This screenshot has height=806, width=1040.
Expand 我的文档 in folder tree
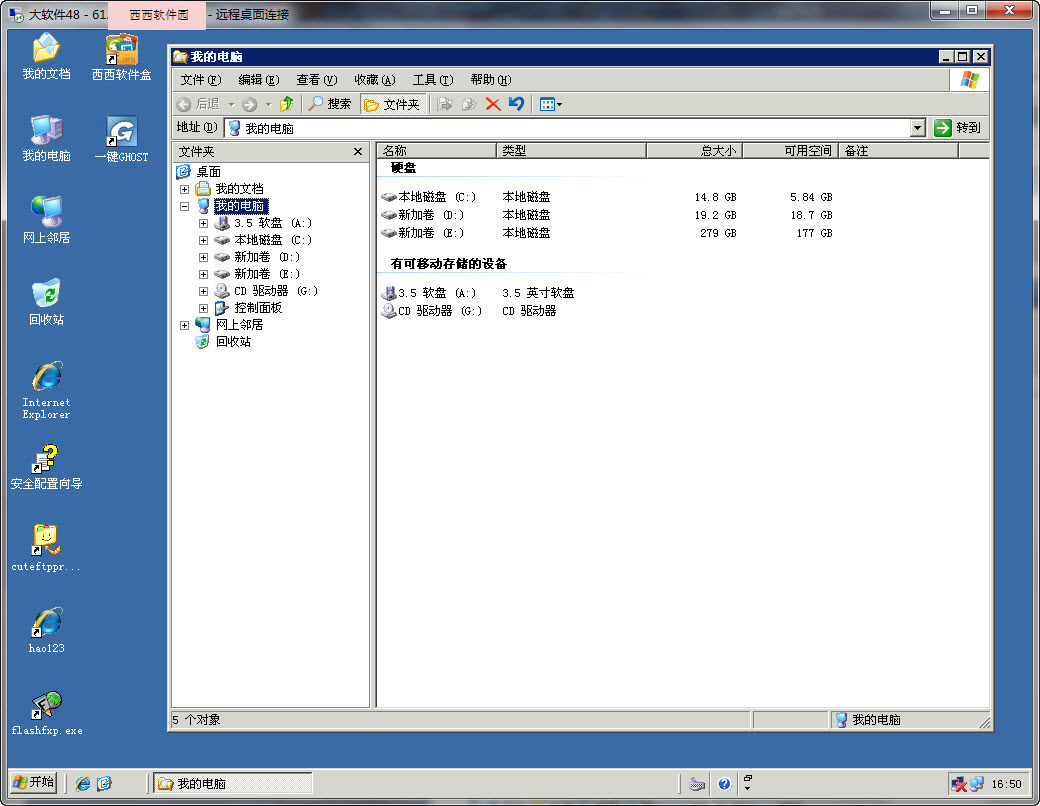coord(184,189)
